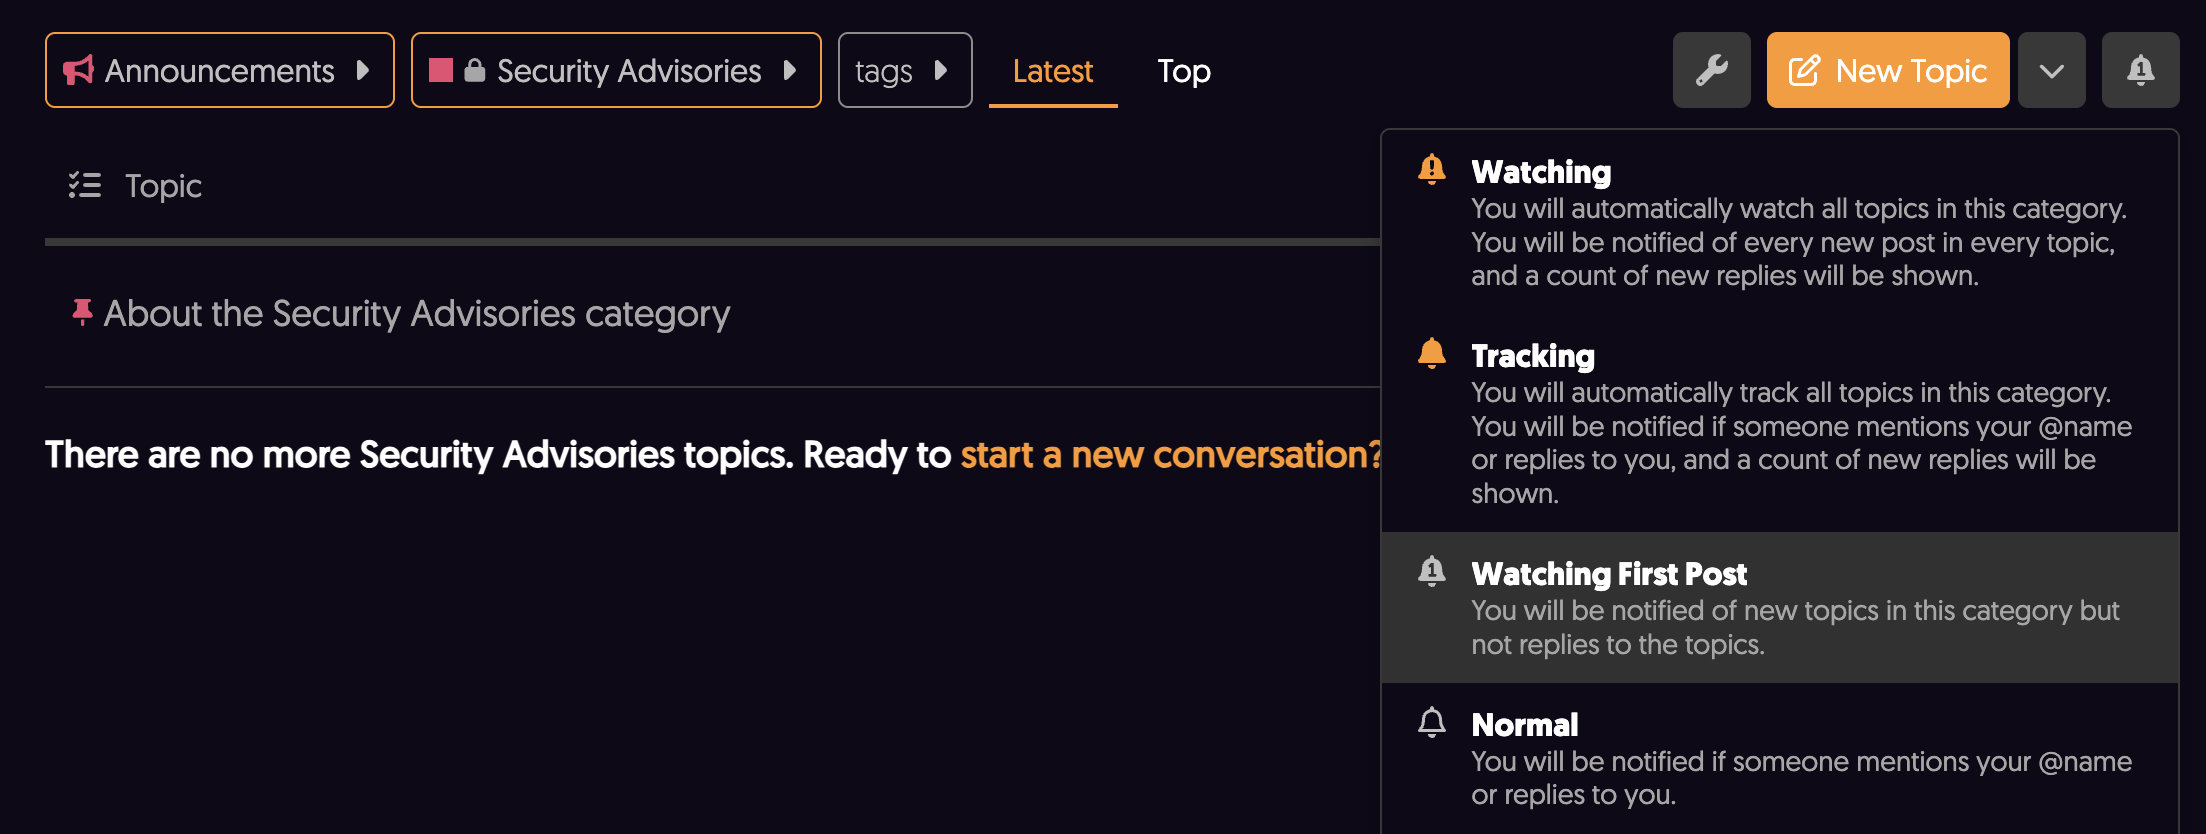This screenshot has width=2206, height=834.
Task: Click the lock icon beside Security Advisories
Action: click(x=475, y=70)
